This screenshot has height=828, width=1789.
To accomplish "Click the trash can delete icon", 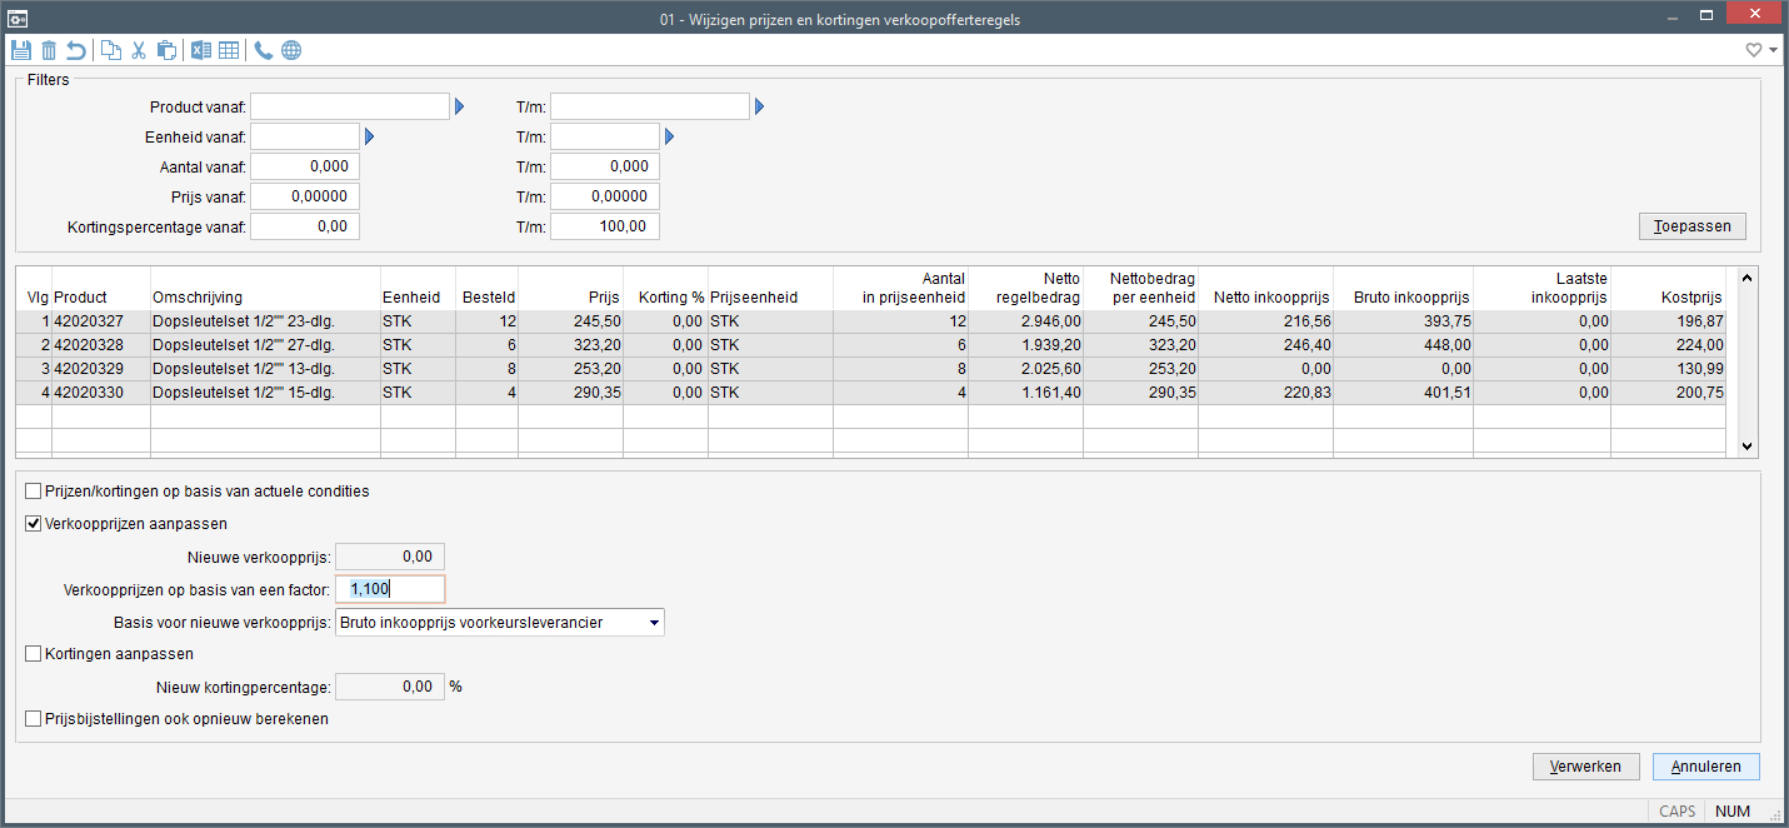I will coord(49,50).
